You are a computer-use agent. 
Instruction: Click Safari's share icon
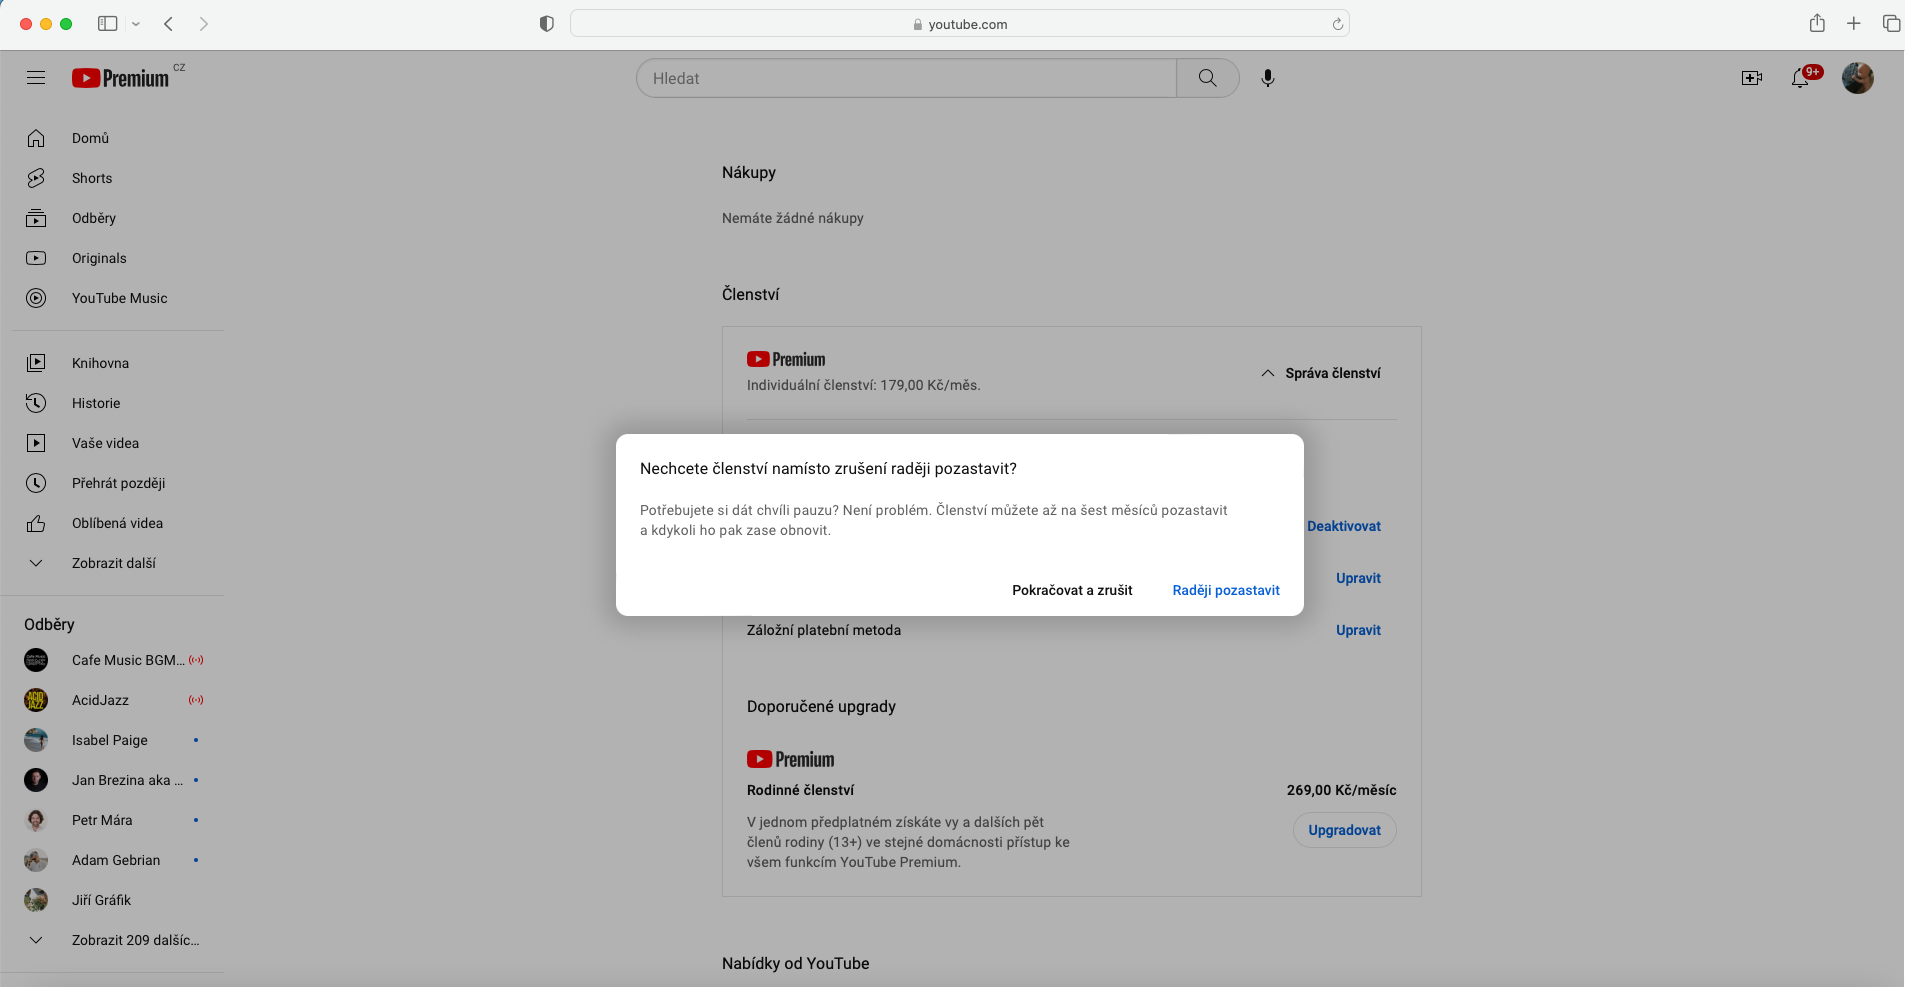[1817, 24]
